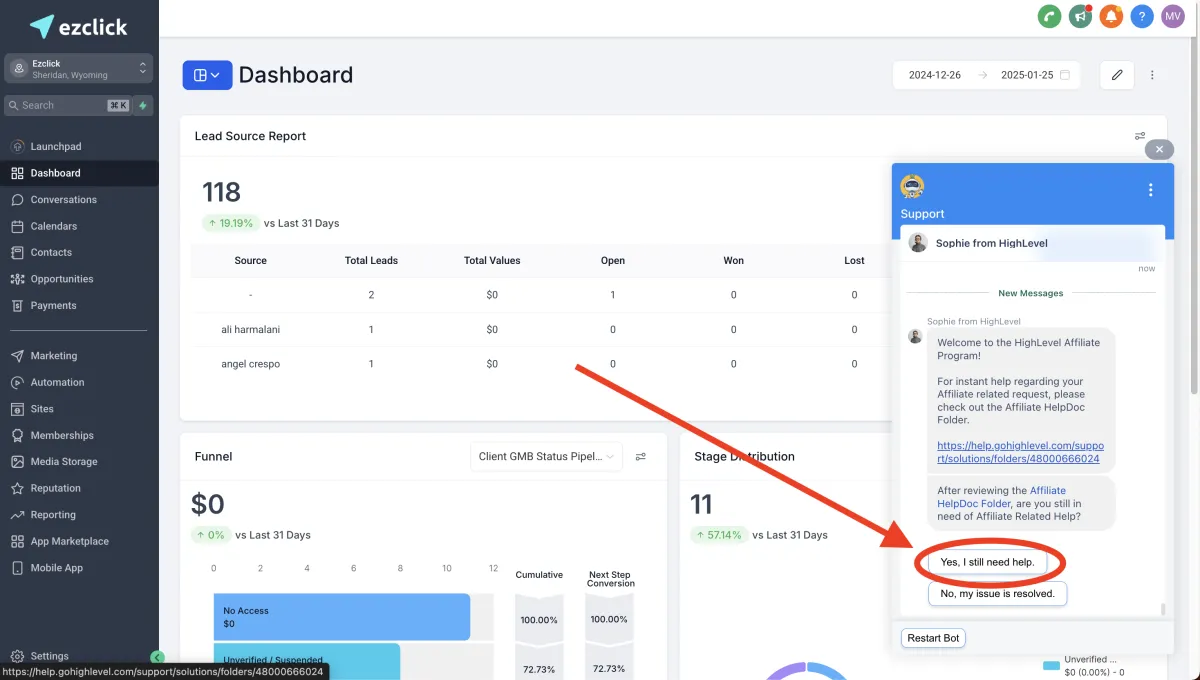Click the quick actions lightning icon
Viewport: 1200px width, 680px height.
tap(143, 105)
